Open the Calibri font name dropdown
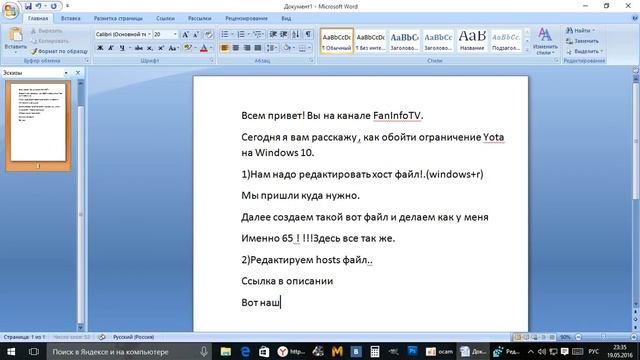The height and width of the screenshot is (360, 640). [x=149, y=35]
